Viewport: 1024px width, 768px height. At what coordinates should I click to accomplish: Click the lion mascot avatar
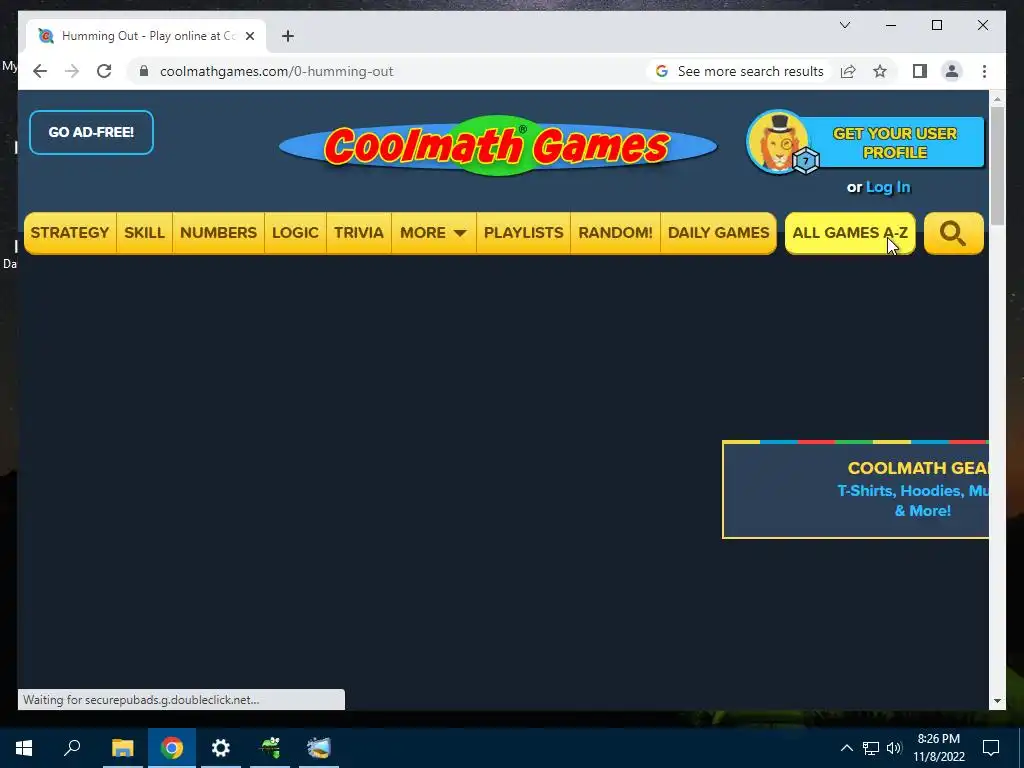pyautogui.click(x=778, y=142)
